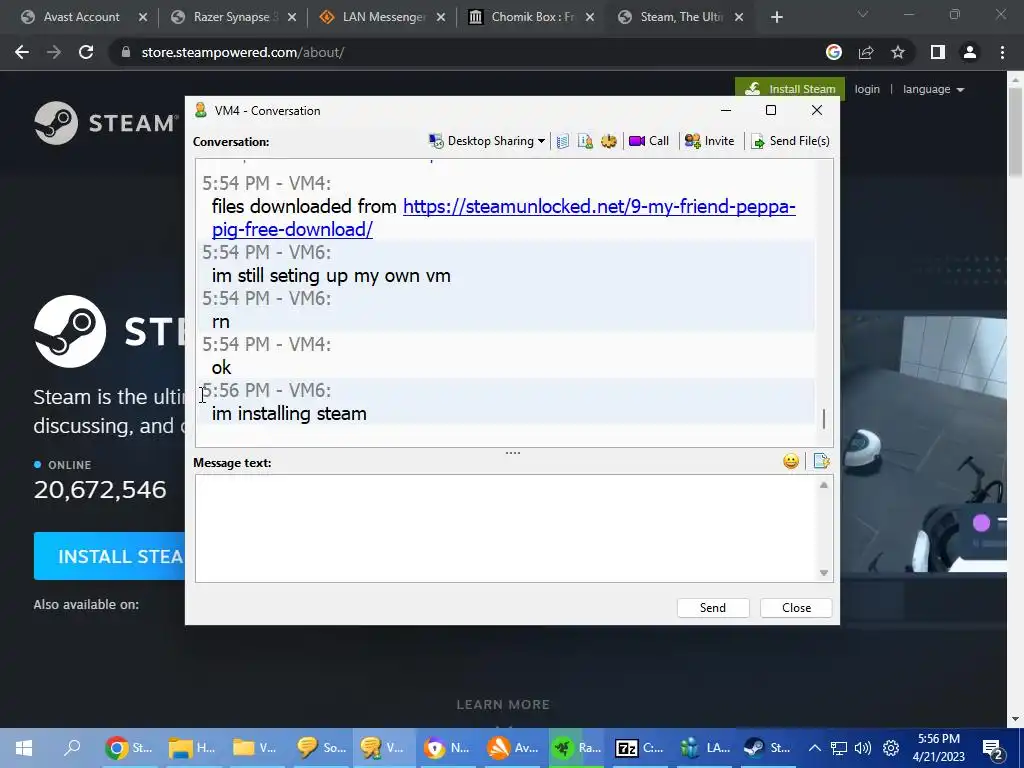Click 'im still seting up my own vm' message

(x=331, y=276)
